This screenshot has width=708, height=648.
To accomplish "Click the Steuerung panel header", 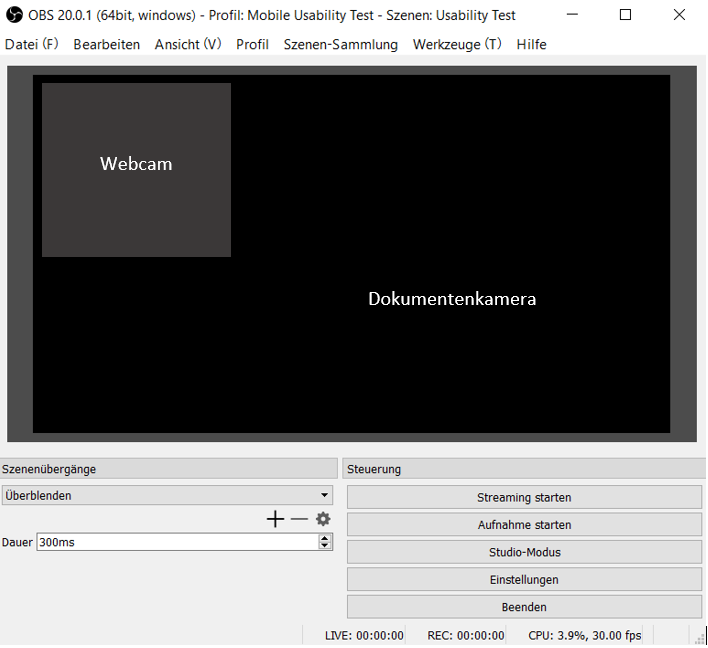I will 524,469.
